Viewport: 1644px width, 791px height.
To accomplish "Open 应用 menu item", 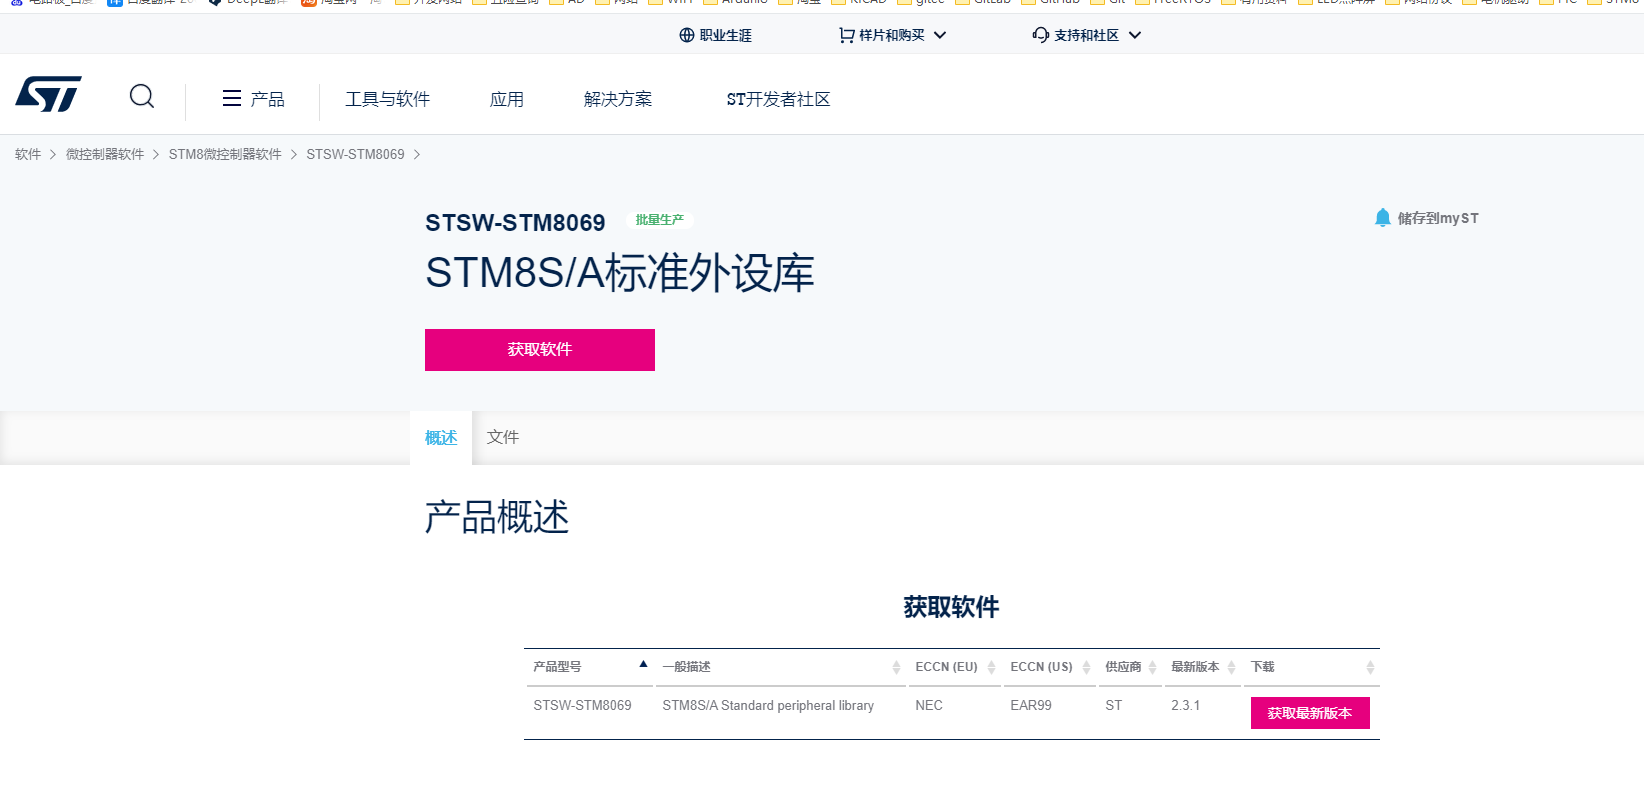I will click(507, 99).
